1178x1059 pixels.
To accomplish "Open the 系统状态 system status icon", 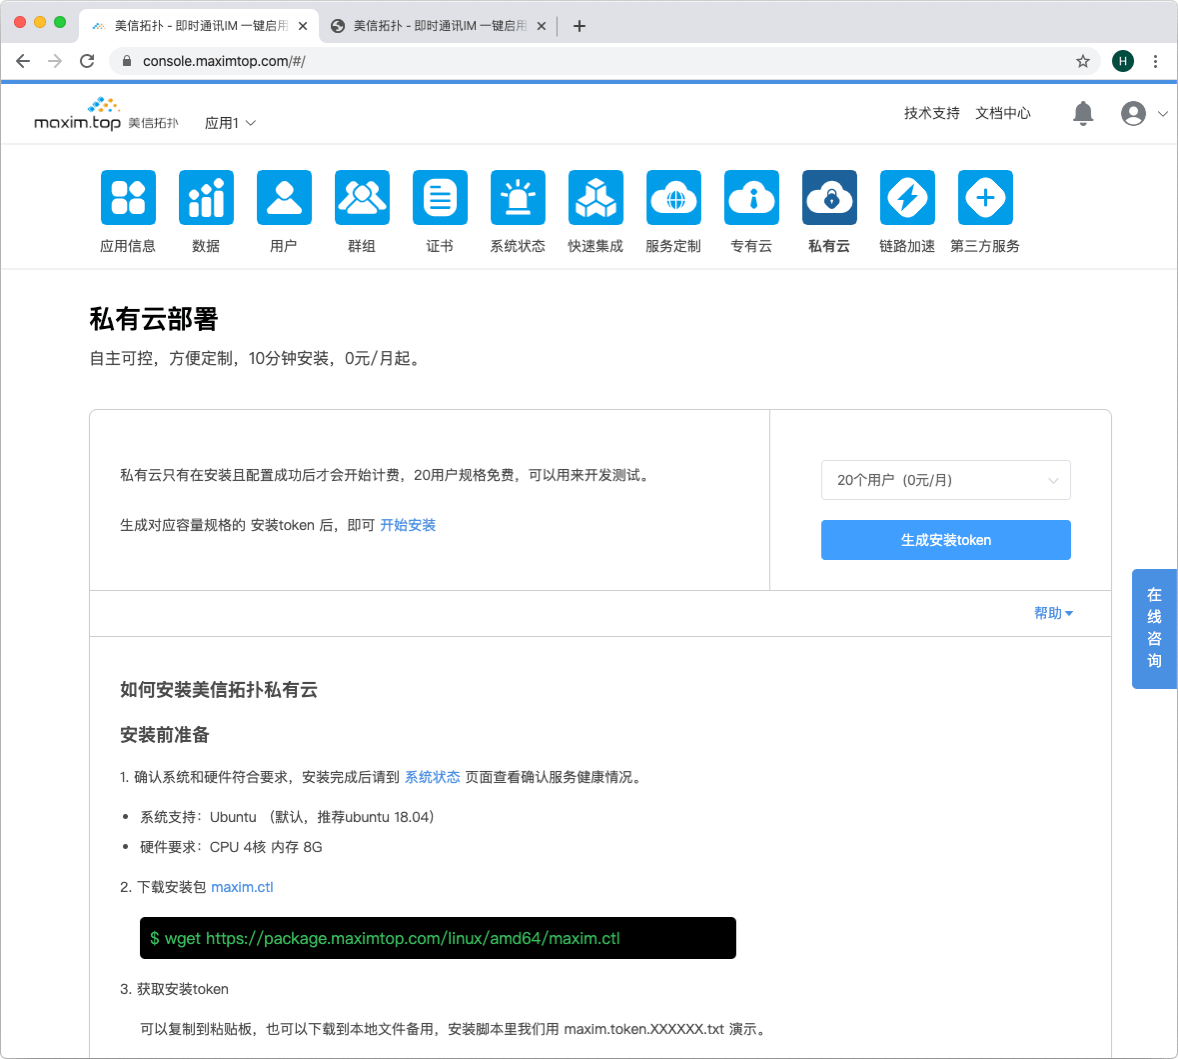I will [x=518, y=198].
